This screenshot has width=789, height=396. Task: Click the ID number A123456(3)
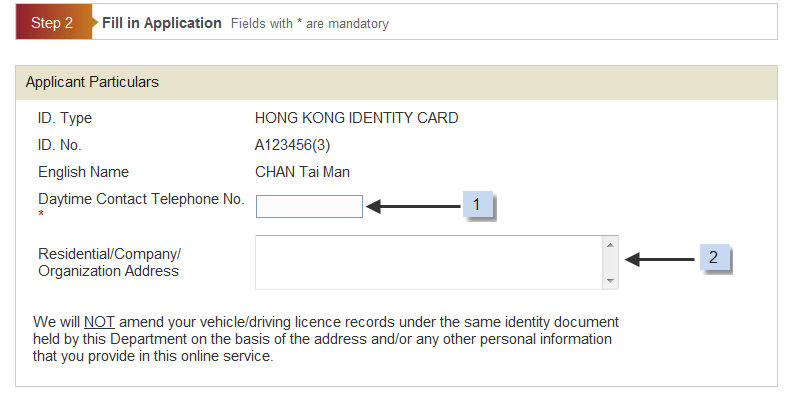[292, 145]
